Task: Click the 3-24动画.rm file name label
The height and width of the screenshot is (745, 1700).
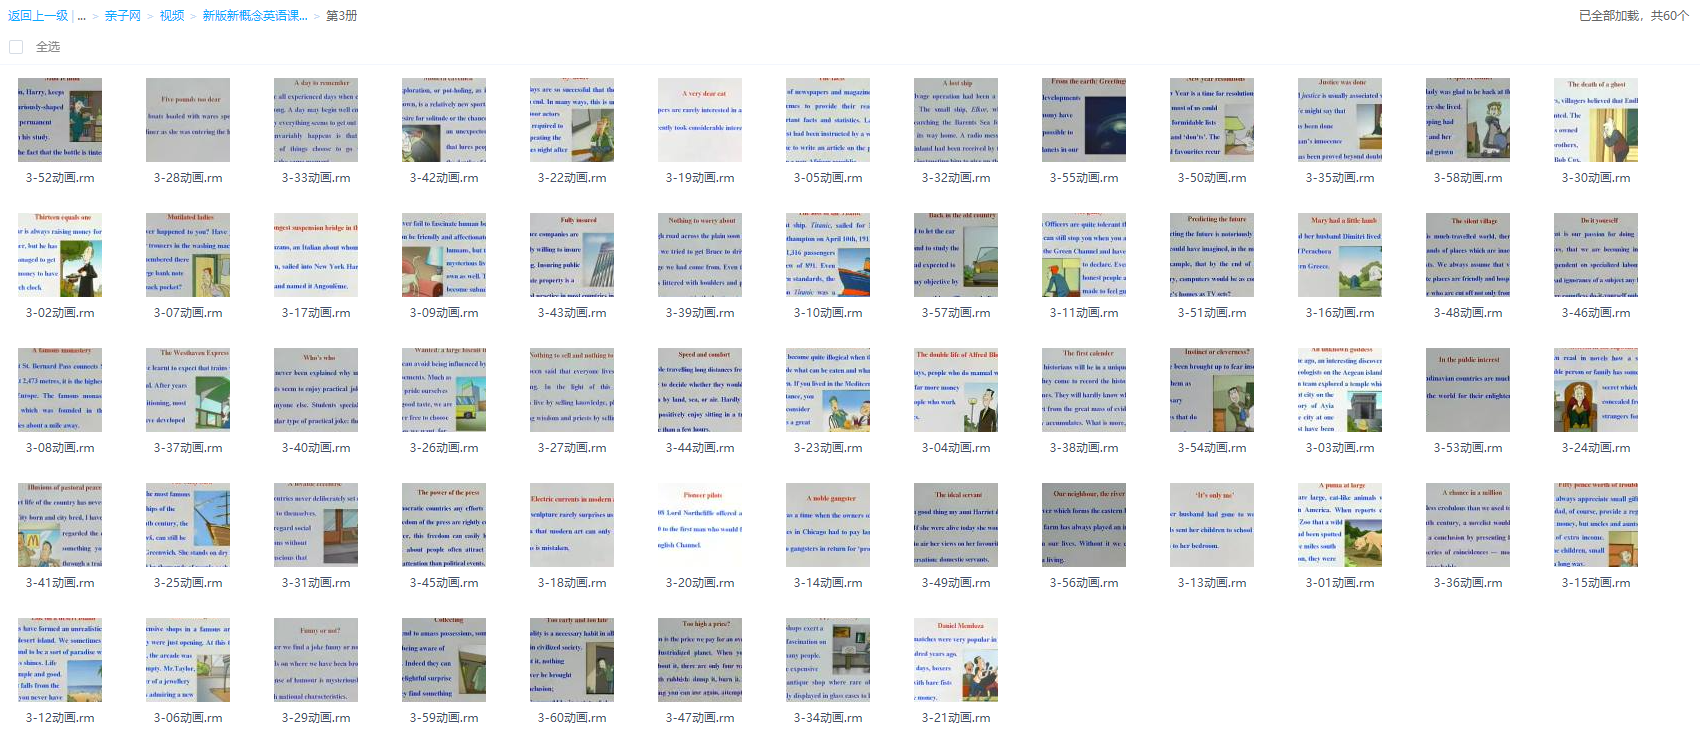Action: click(x=1596, y=448)
